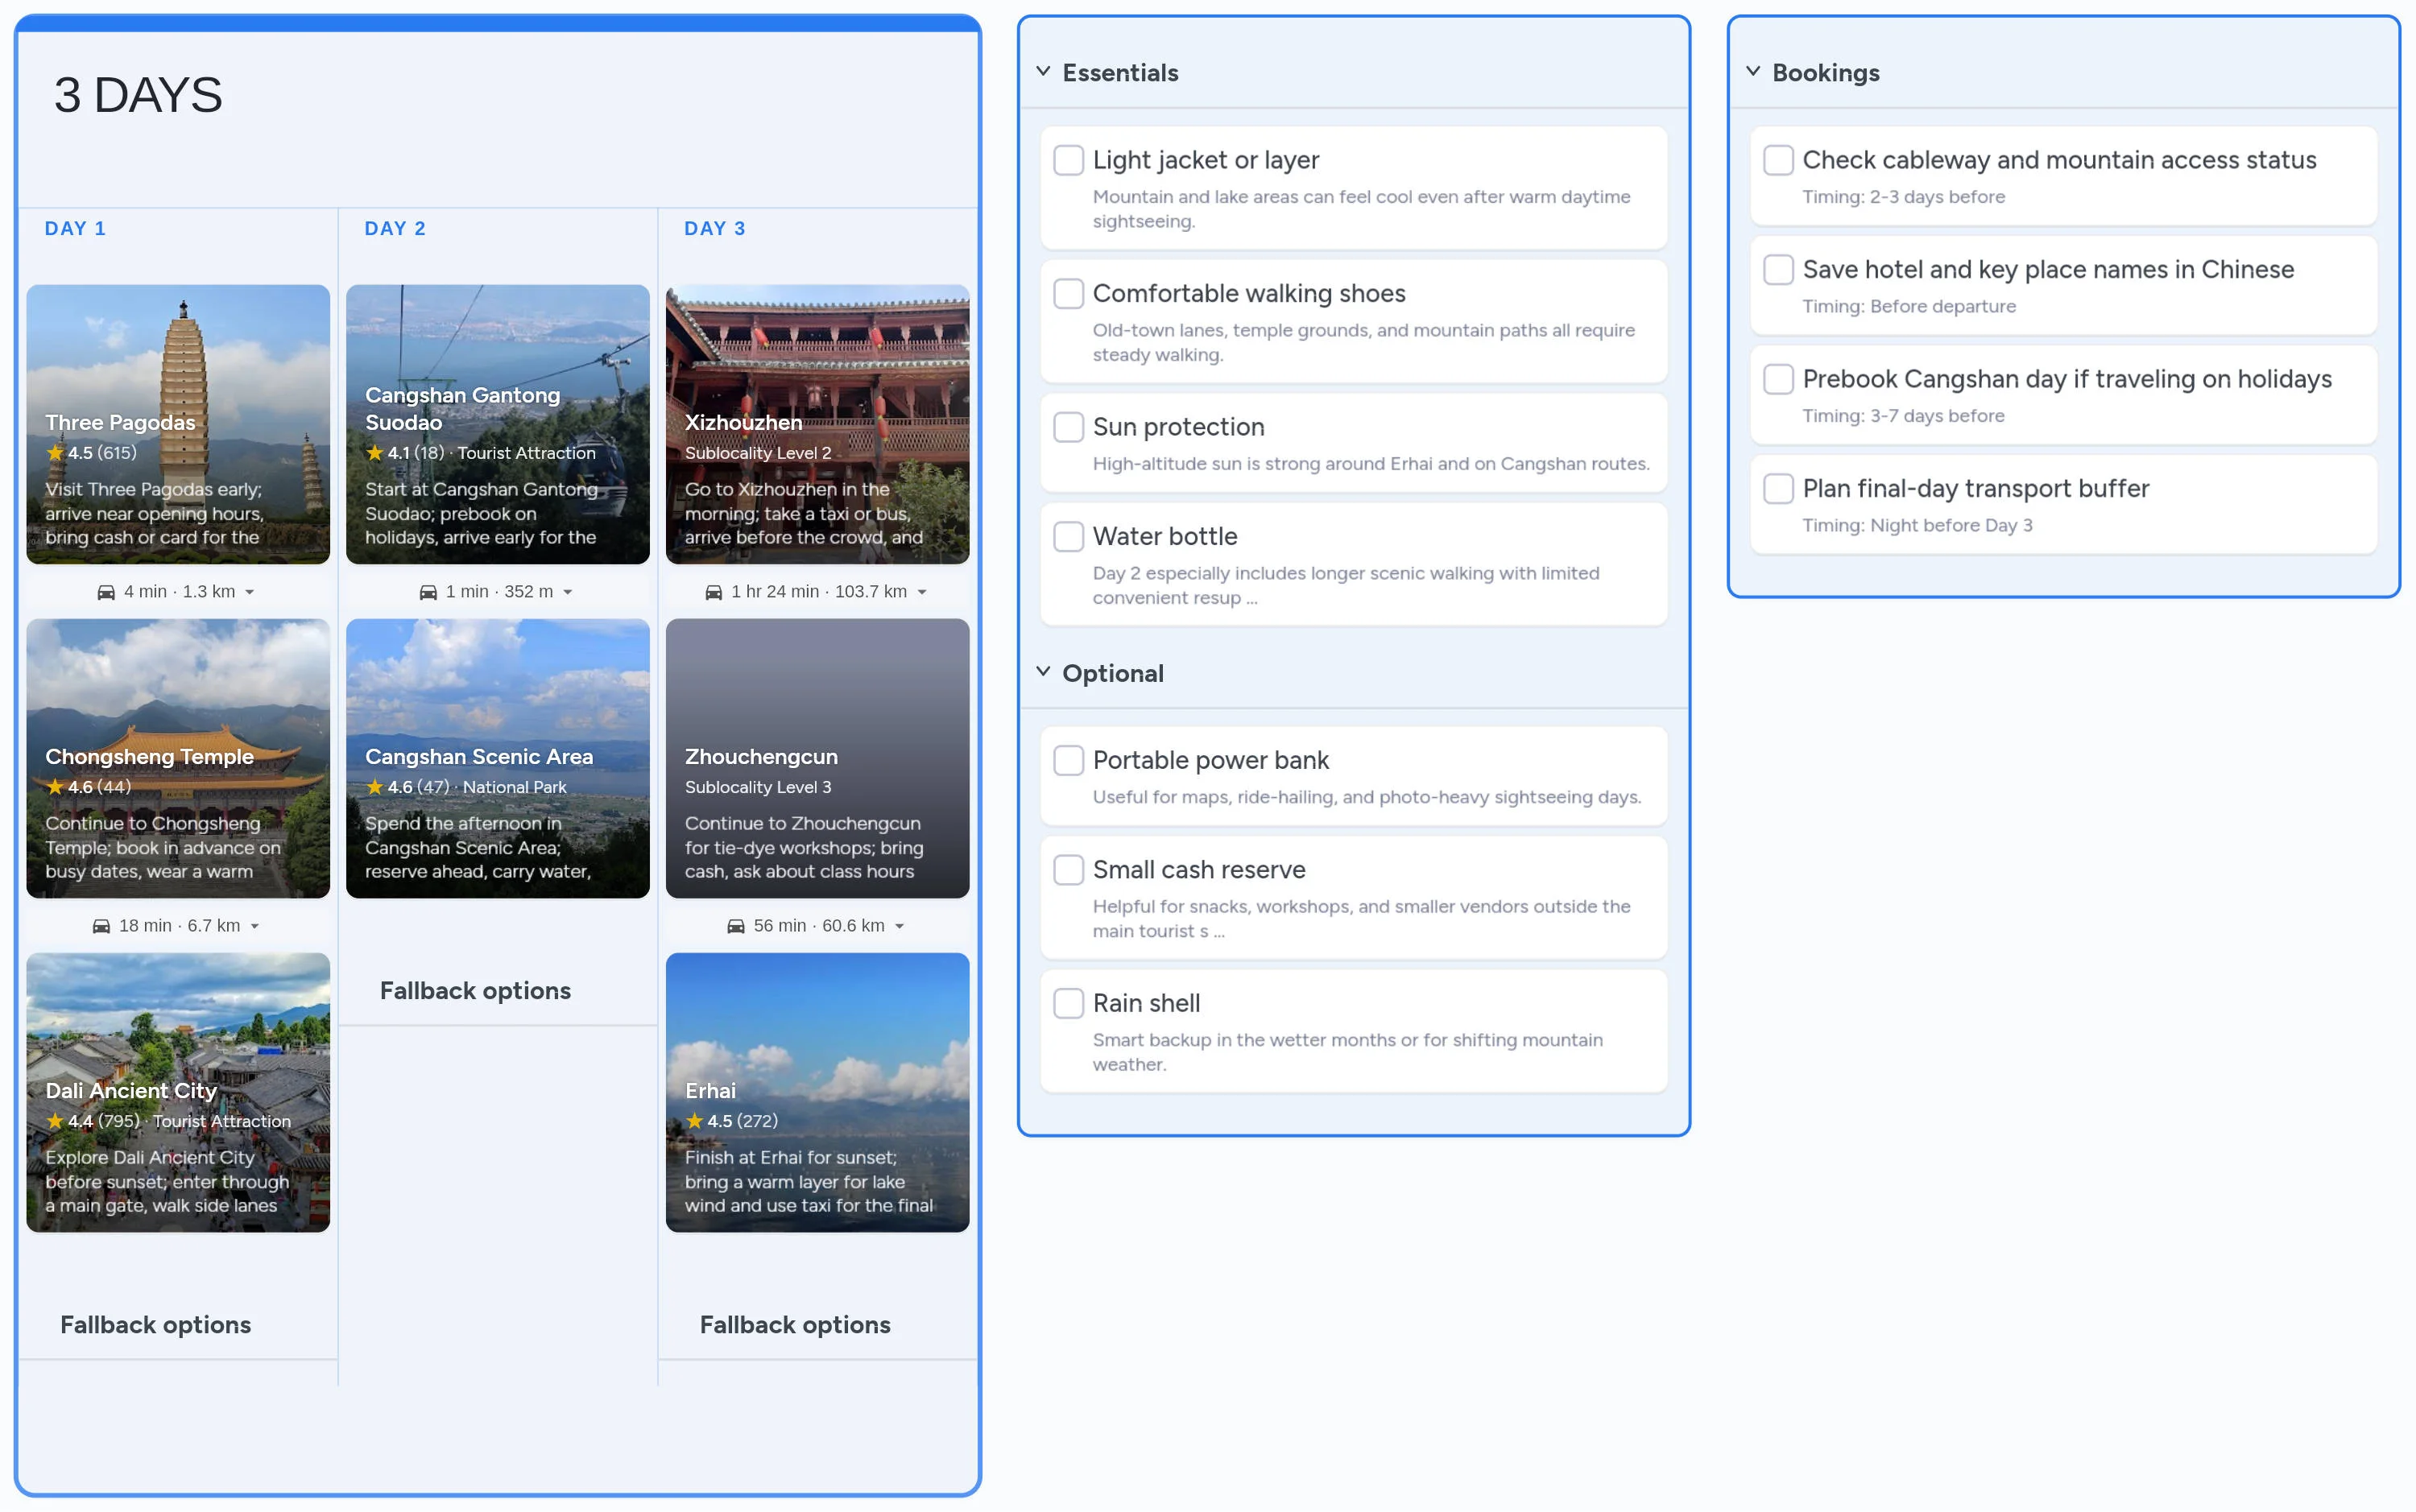This screenshot has height=1512, width=2416.
Task: Open Fallback options under Day 2
Action: click(x=475, y=991)
